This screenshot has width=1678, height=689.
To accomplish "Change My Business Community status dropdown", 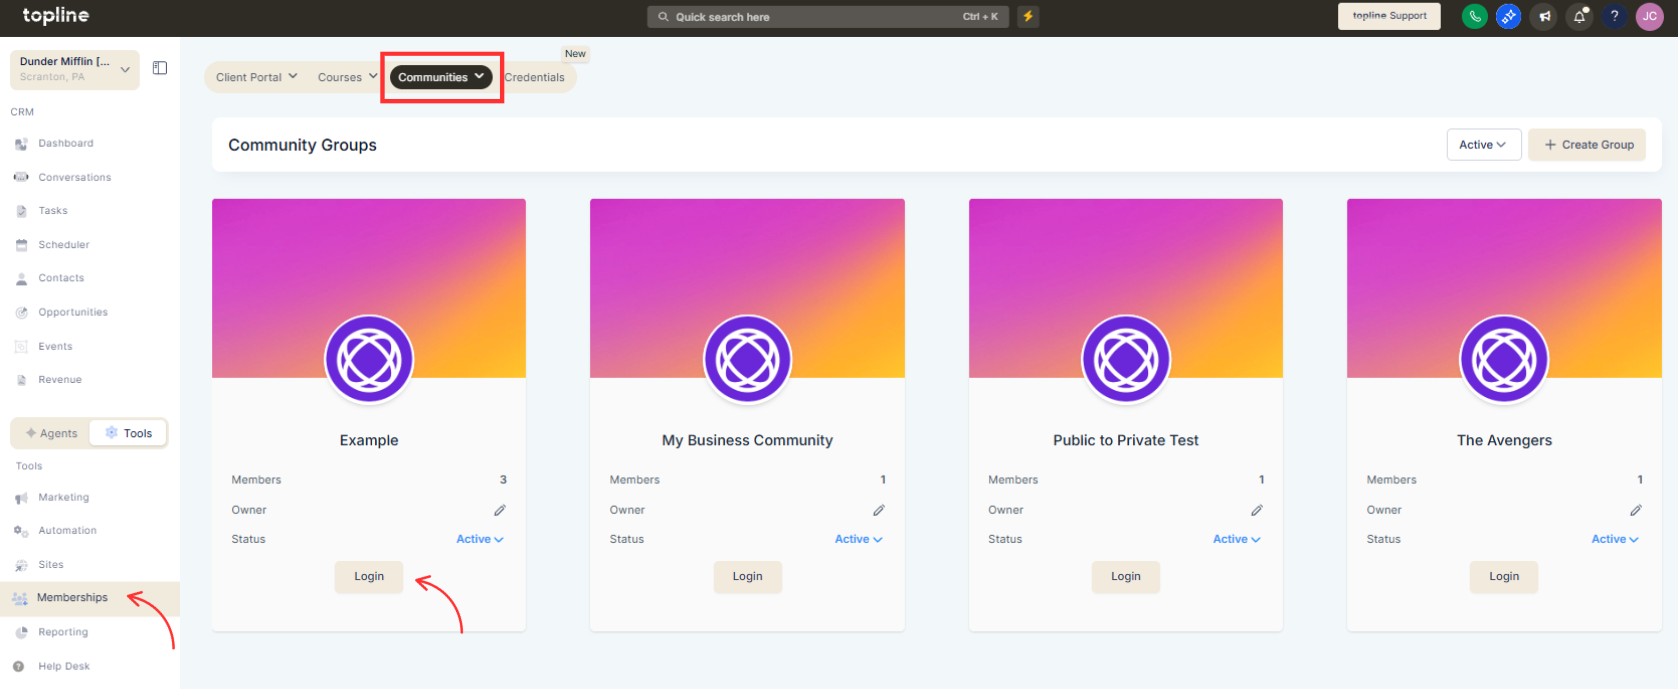I will 859,539.
